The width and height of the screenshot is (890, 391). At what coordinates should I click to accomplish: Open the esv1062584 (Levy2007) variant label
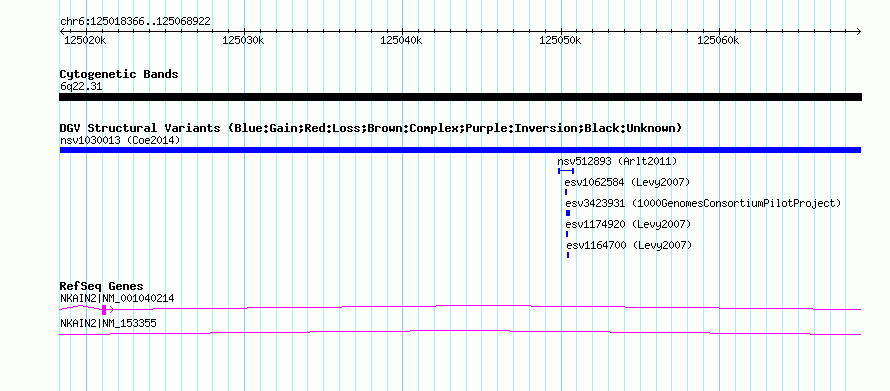(x=627, y=182)
